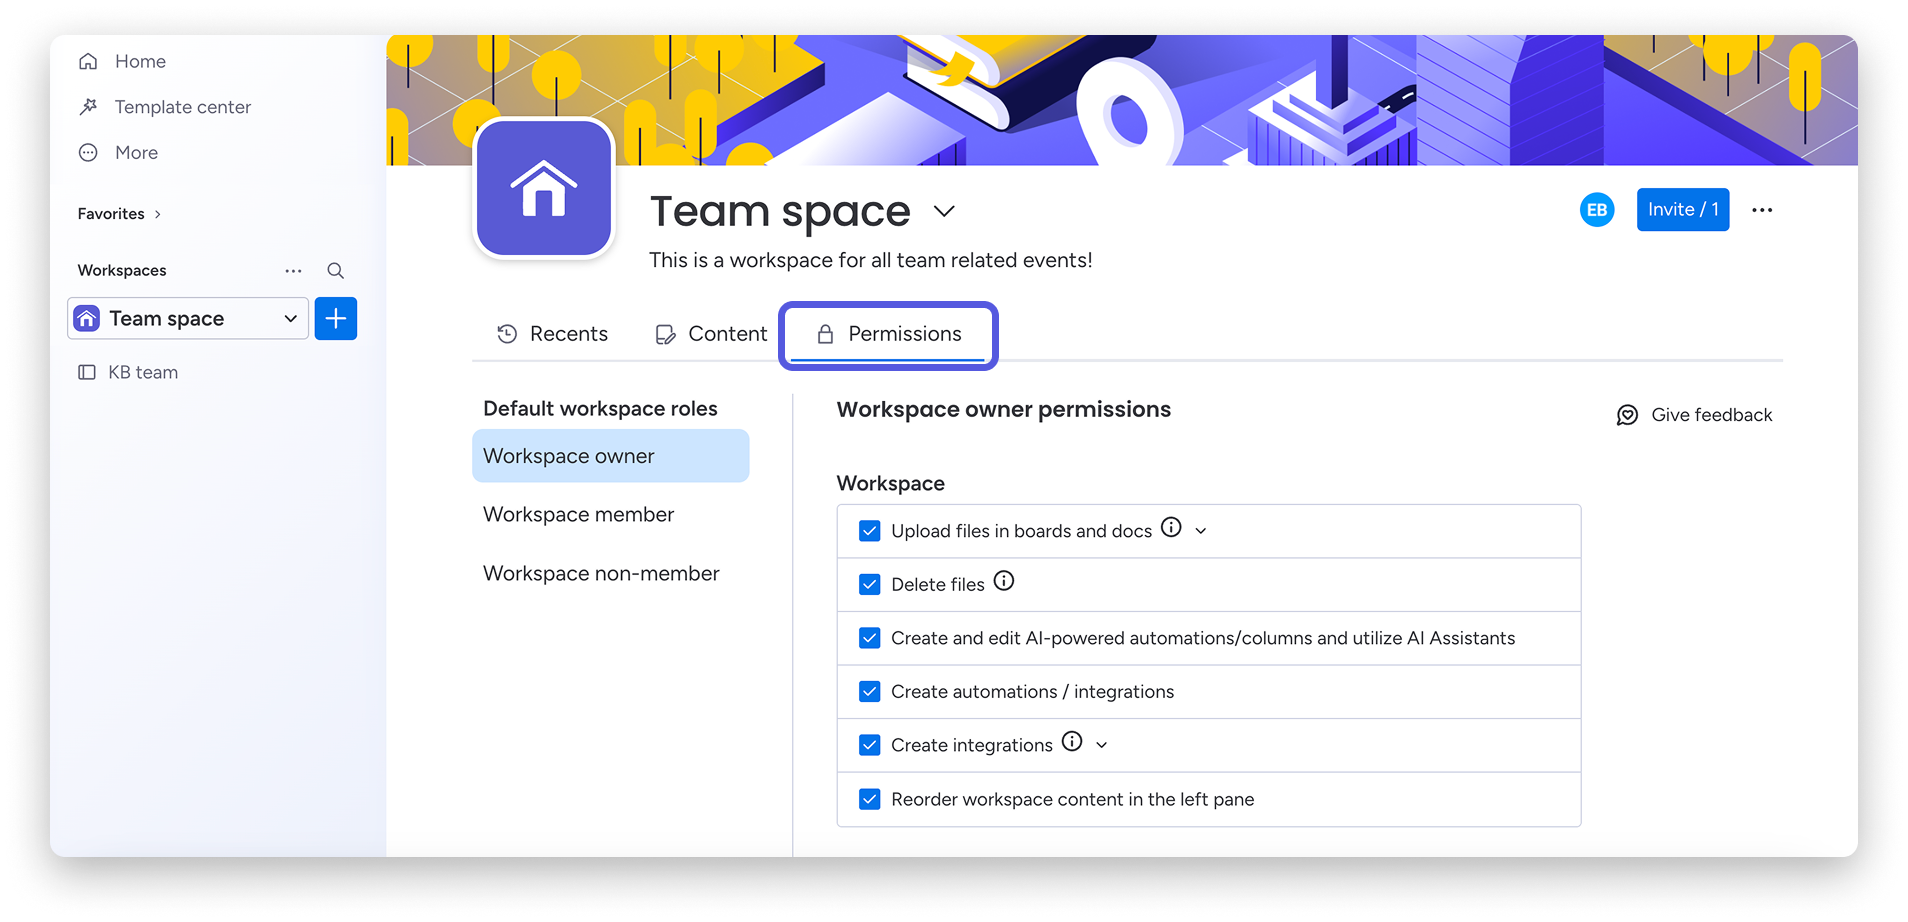Open the Workspaces three-dot options menu
The height and width of the screenshot is (922, 1908).
click(293, 271)
